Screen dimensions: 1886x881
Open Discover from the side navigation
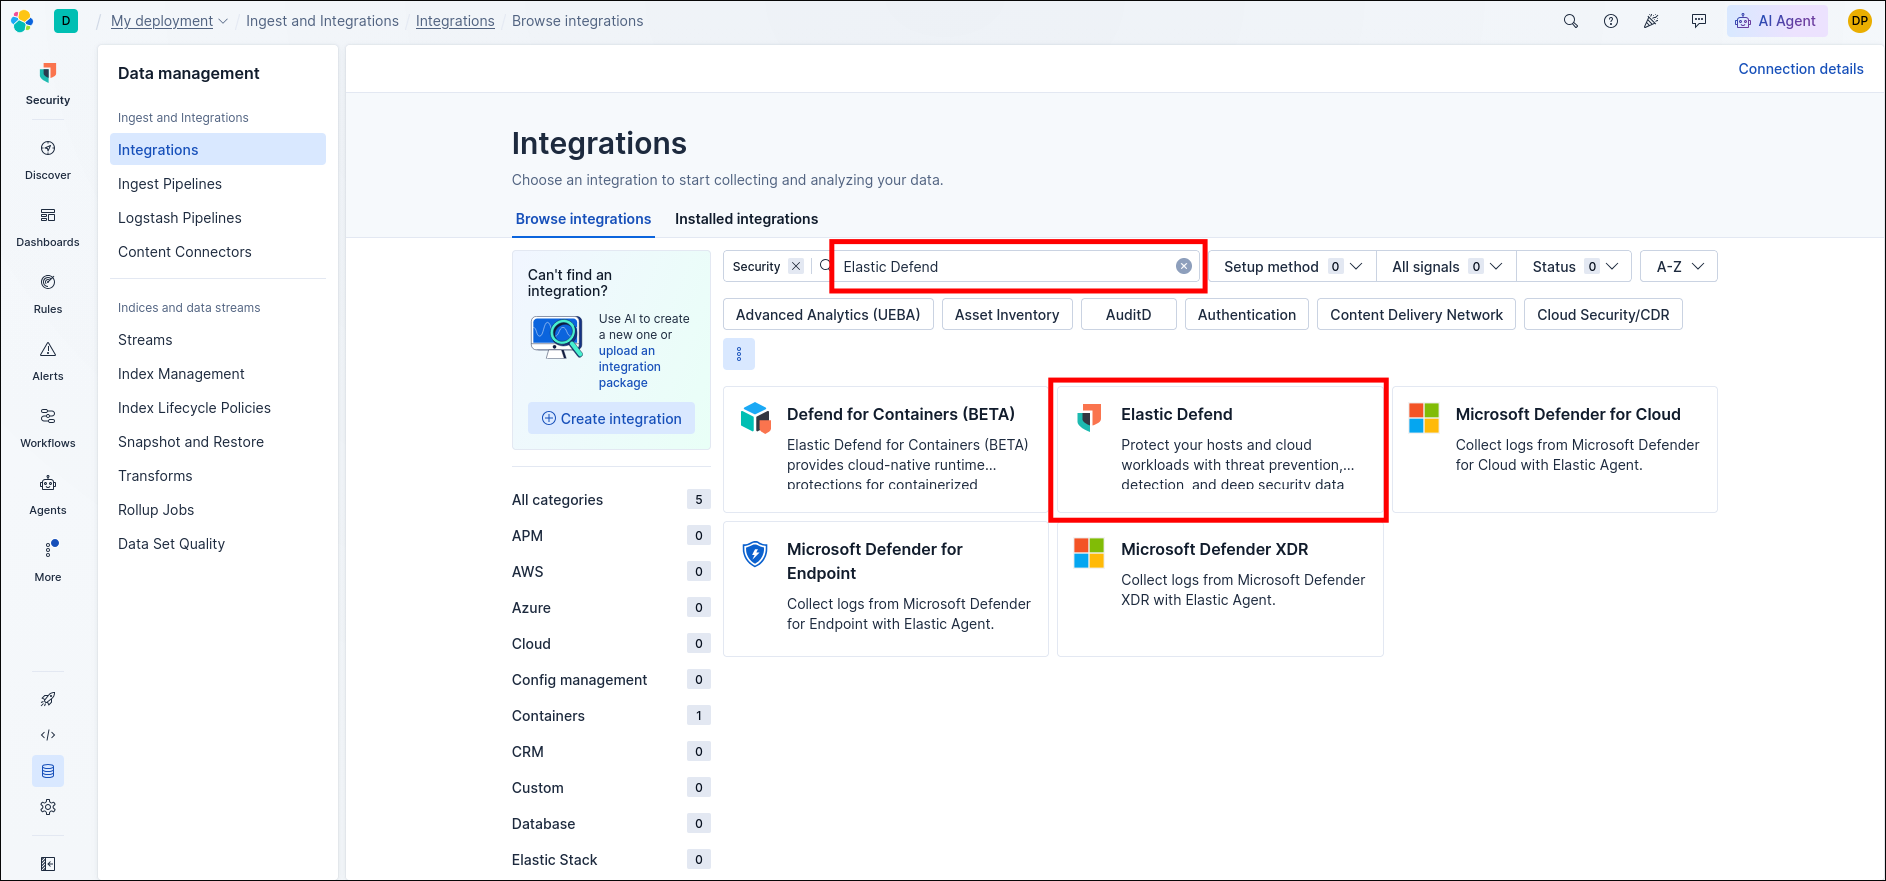48,160
